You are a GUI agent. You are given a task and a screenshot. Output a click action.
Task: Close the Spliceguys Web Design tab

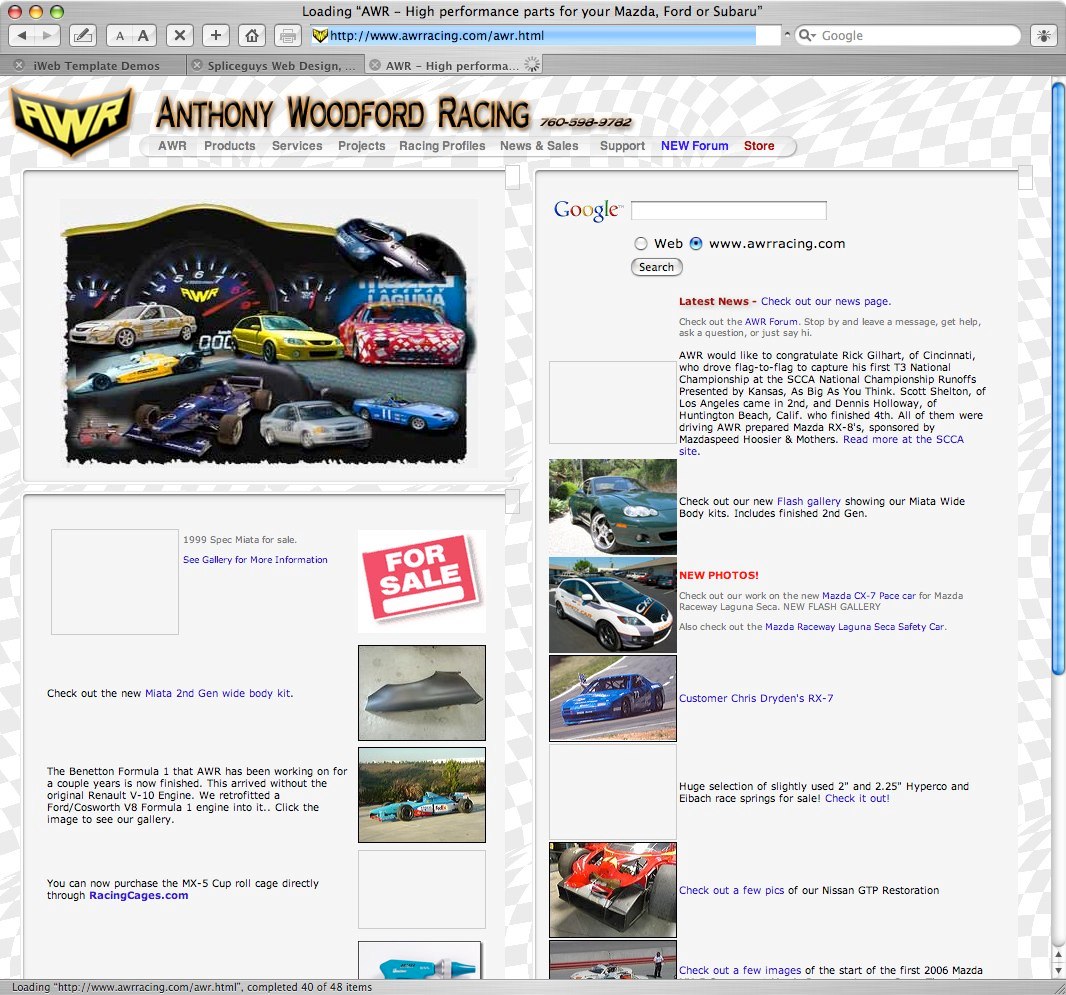click(x=196, y=65)
